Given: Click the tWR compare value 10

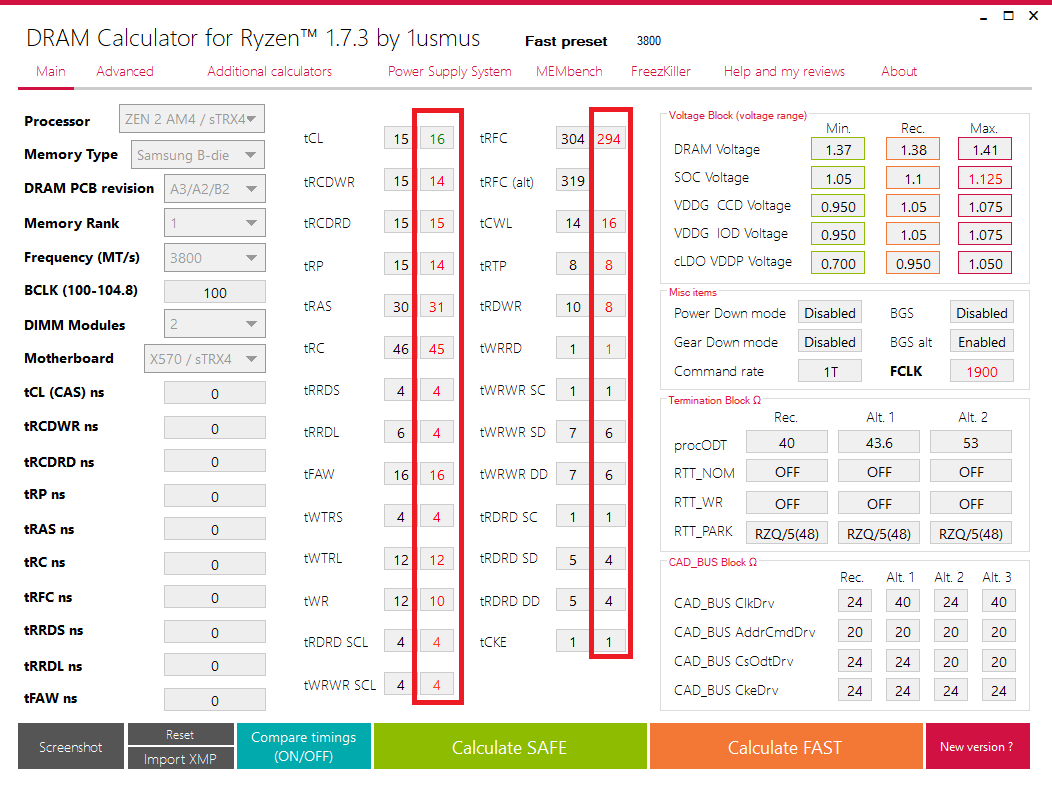Looking at the screenshot, I should [437, 600].
